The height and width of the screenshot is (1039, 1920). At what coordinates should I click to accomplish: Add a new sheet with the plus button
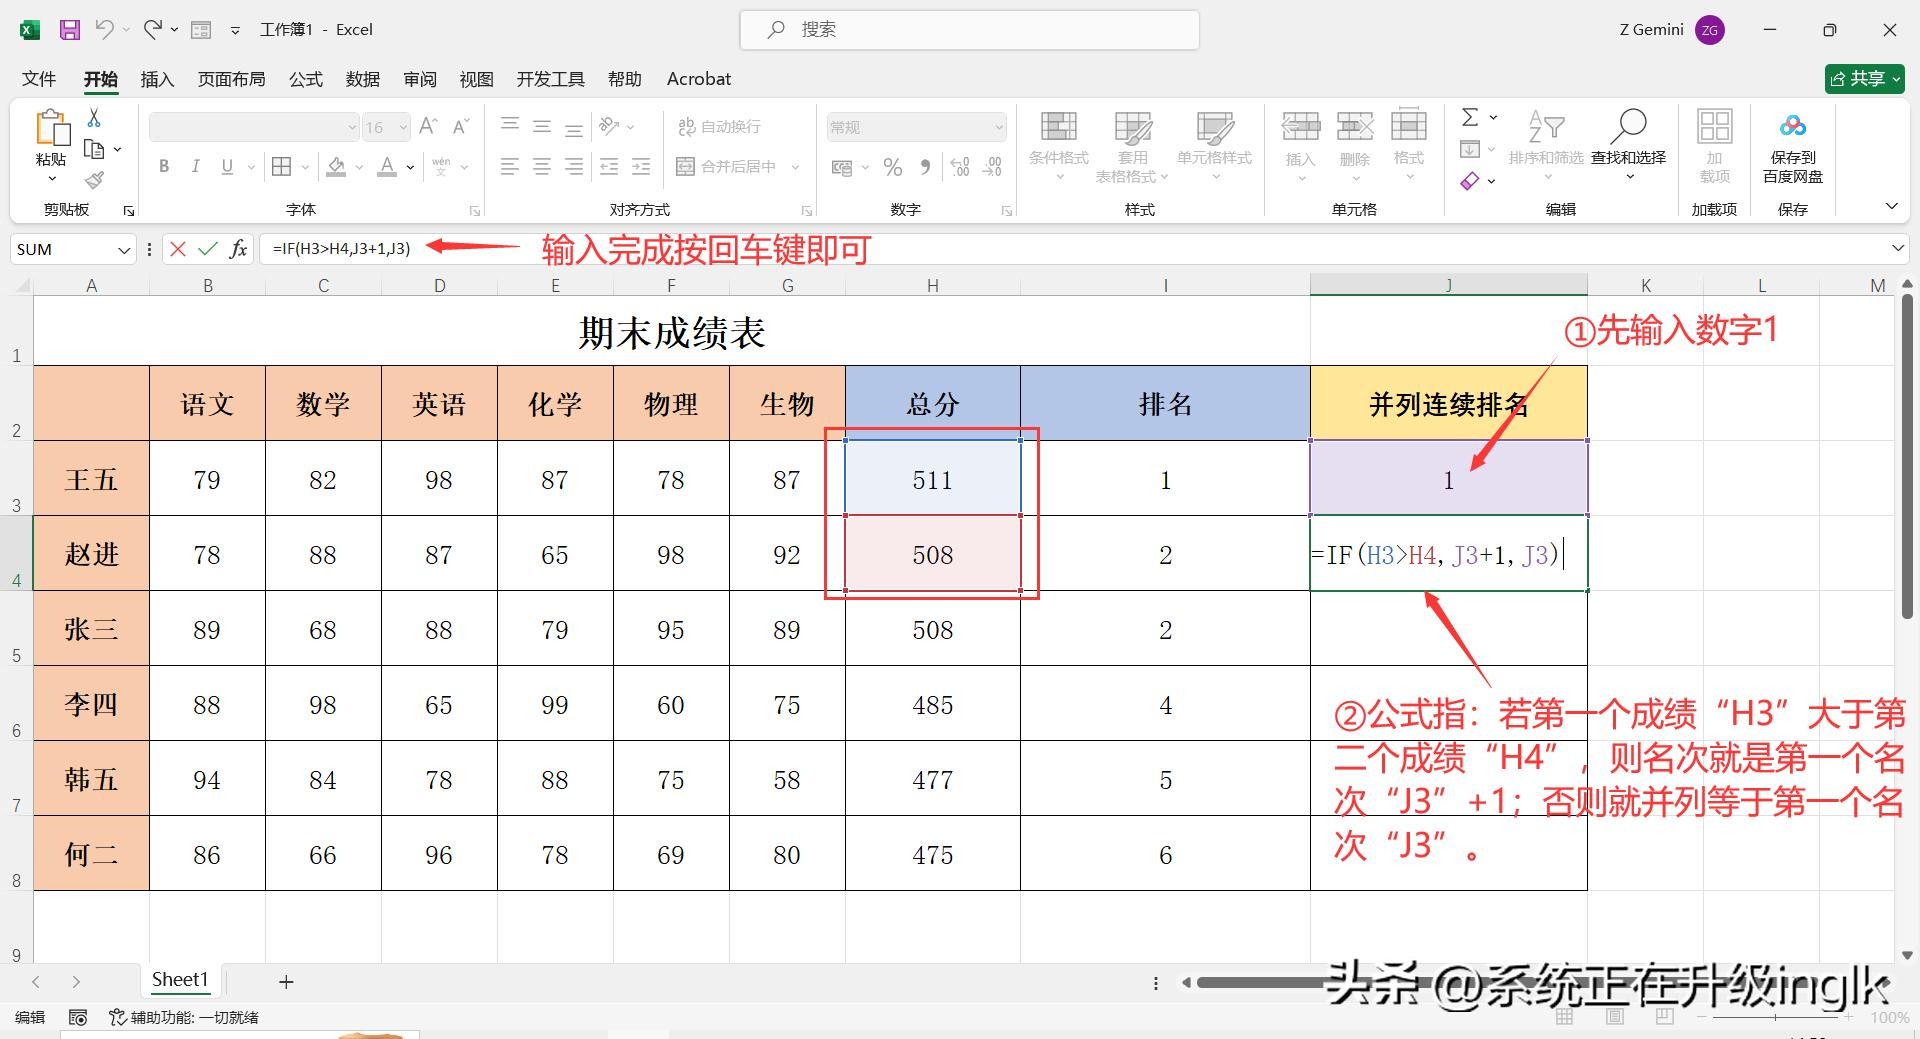286,982
